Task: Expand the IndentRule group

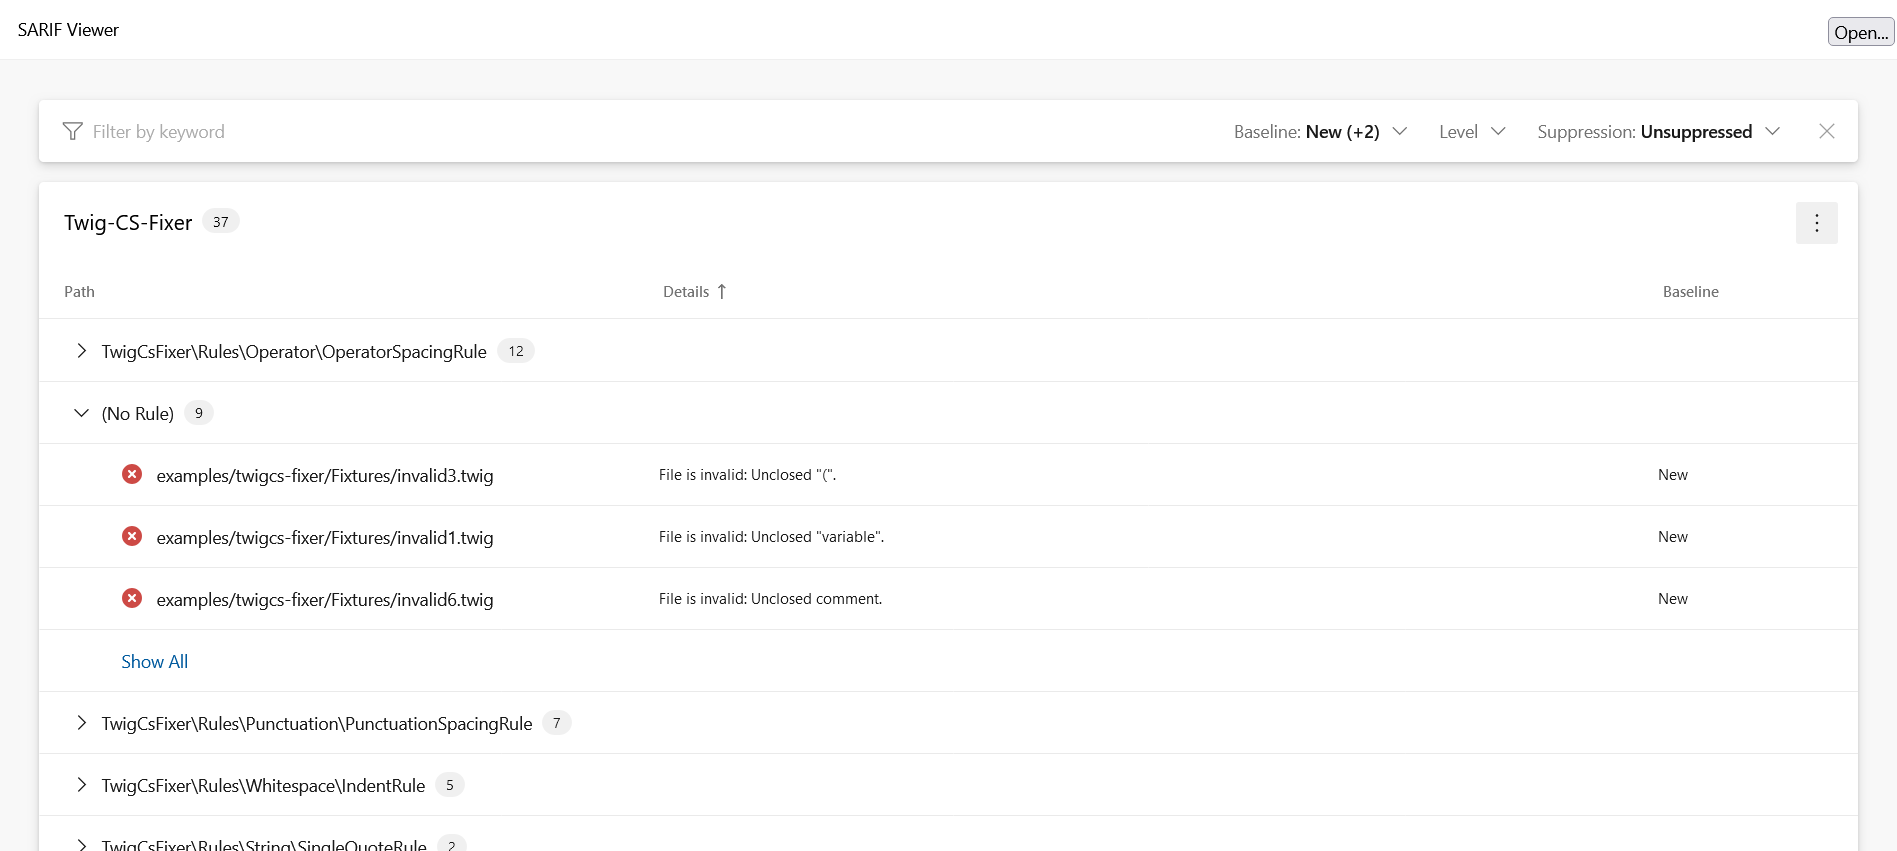Action: pyautogui.click(x=81, y=785)
